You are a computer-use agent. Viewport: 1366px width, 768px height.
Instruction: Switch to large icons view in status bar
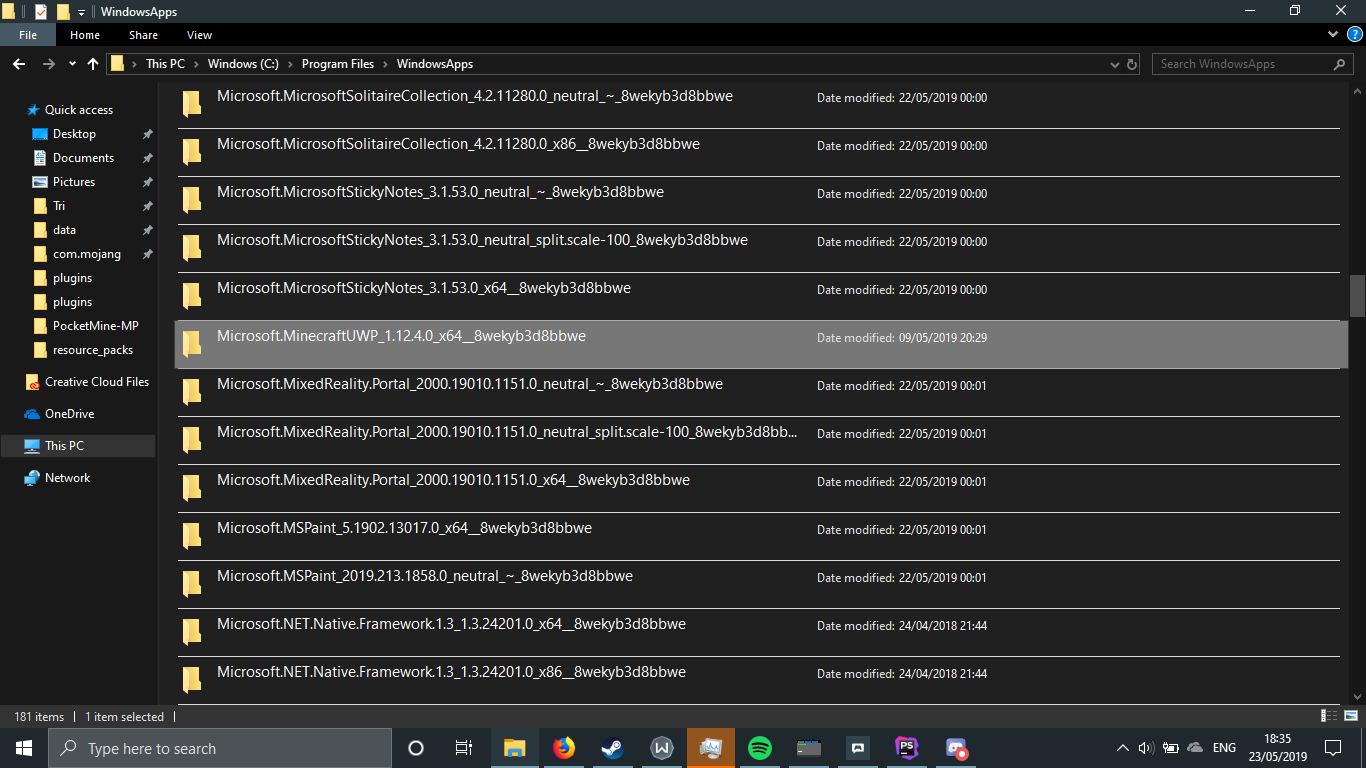pos(1349,716)
